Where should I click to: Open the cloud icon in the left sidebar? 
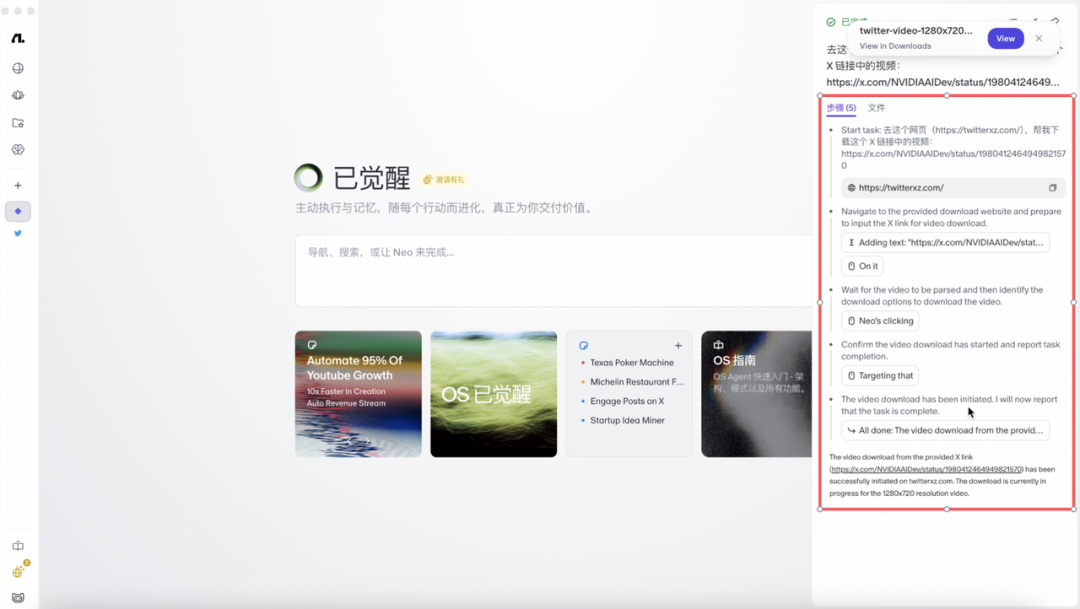coord(18,95)
